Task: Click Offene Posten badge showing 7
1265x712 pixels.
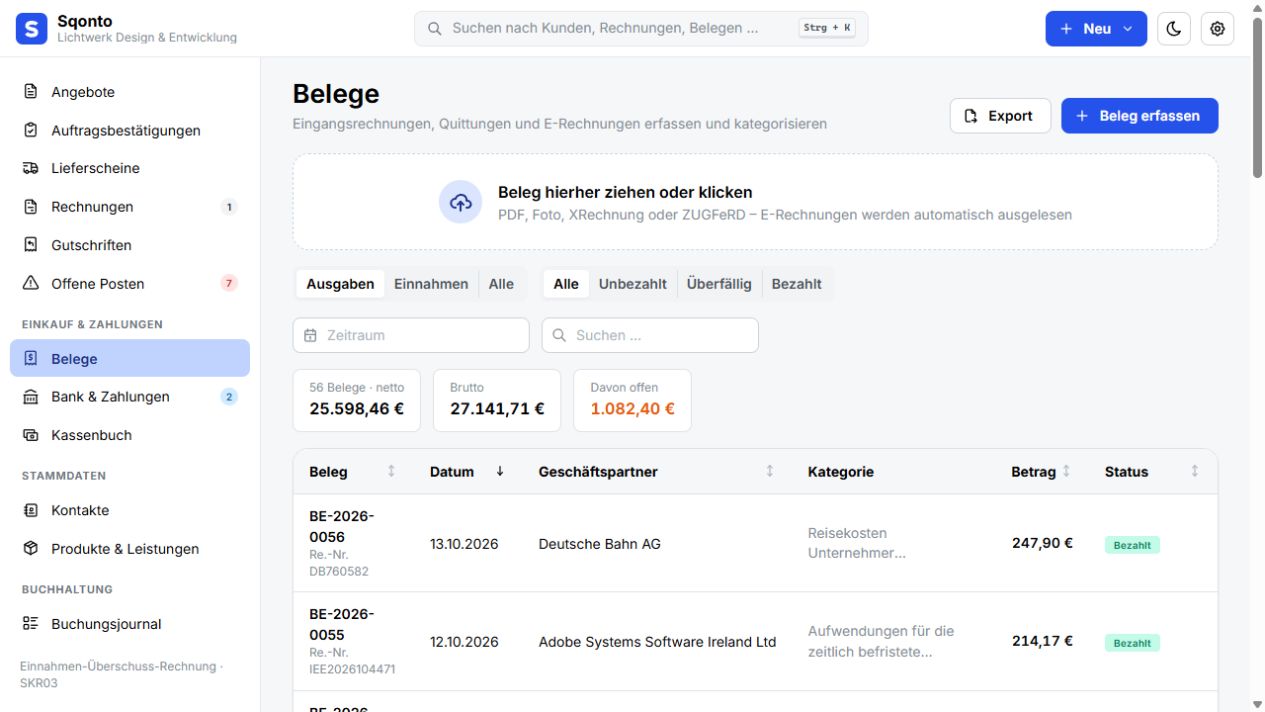Action: [x=229, y=283]
